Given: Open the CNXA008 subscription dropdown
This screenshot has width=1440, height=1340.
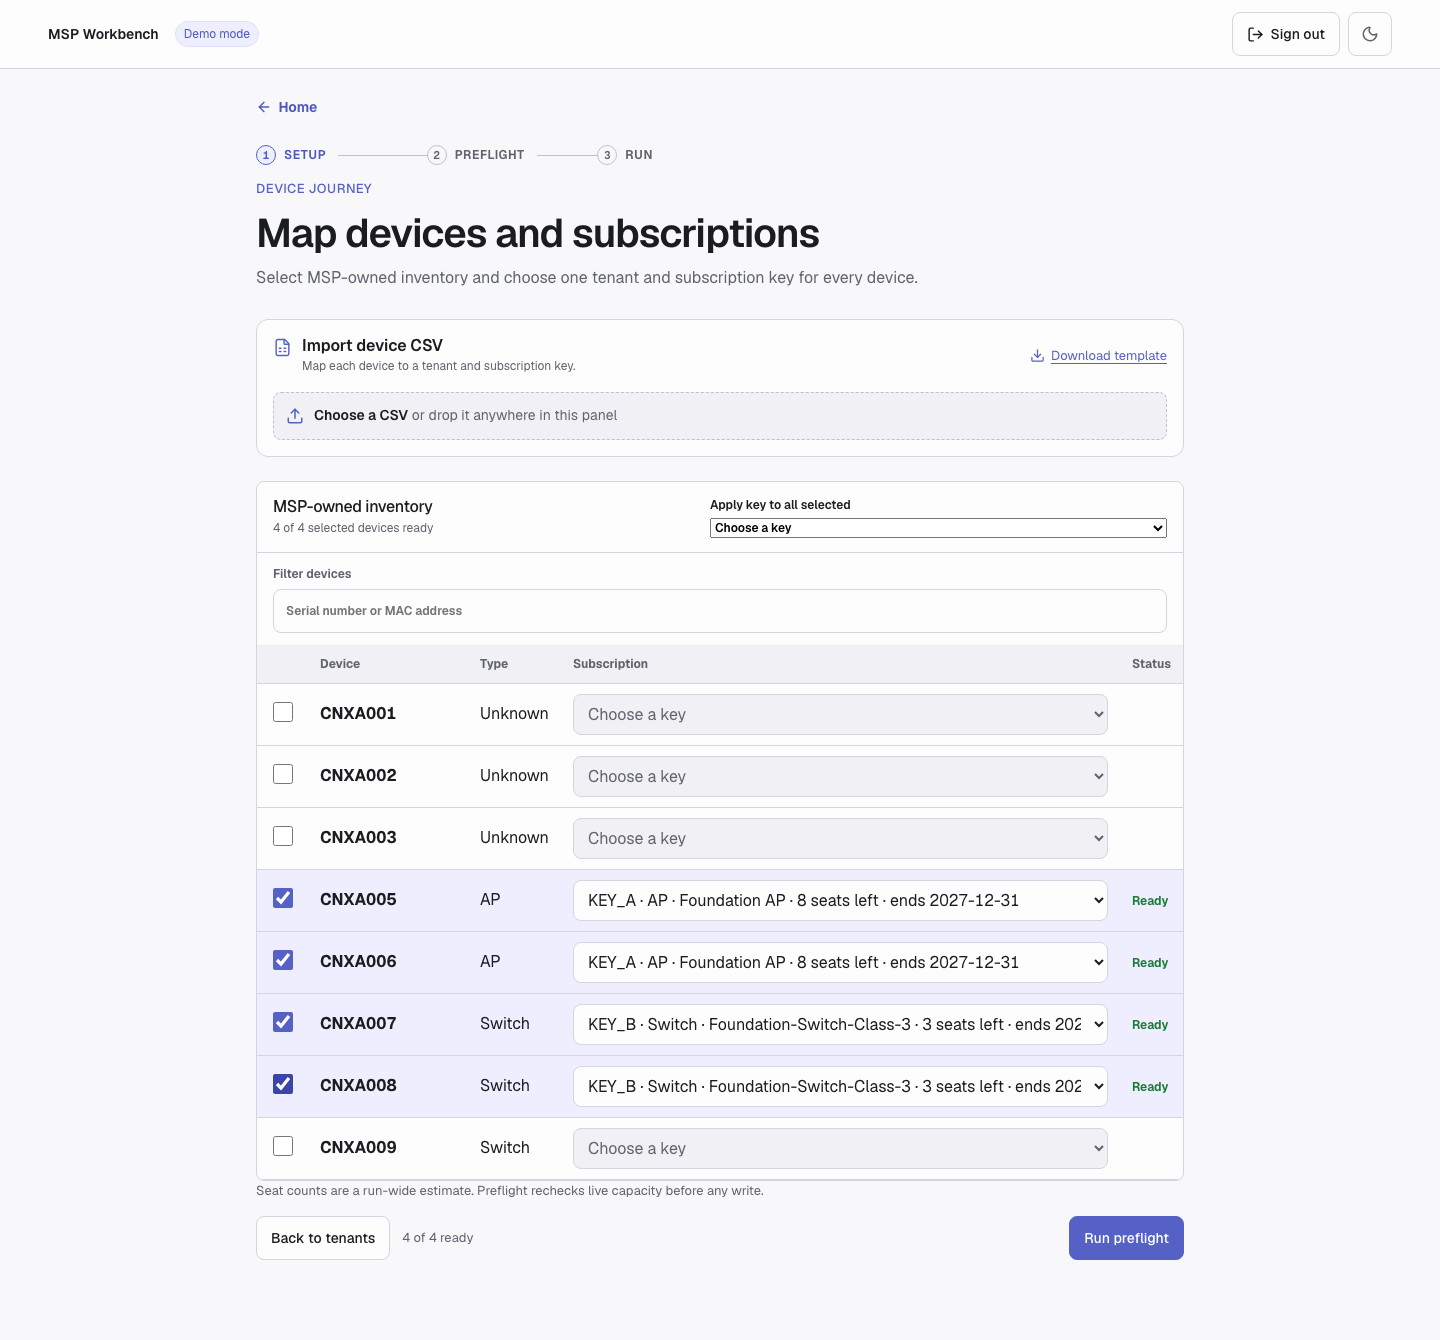Looking at the screenshot, I should click(840, 1086).
